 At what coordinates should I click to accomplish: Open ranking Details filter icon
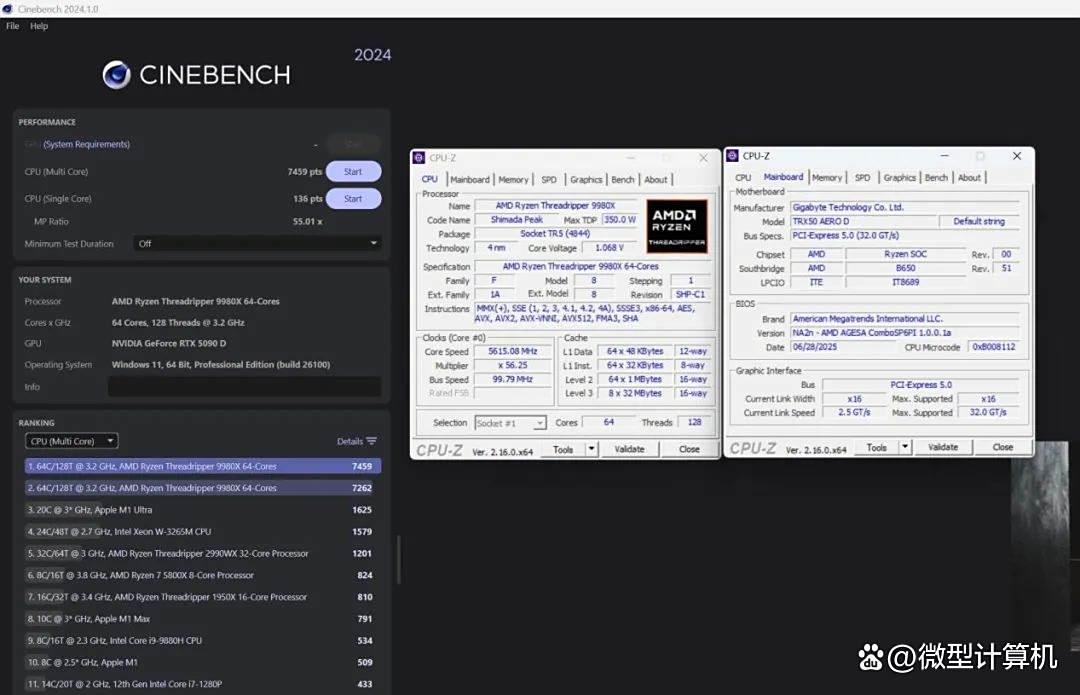click(371, 441)
